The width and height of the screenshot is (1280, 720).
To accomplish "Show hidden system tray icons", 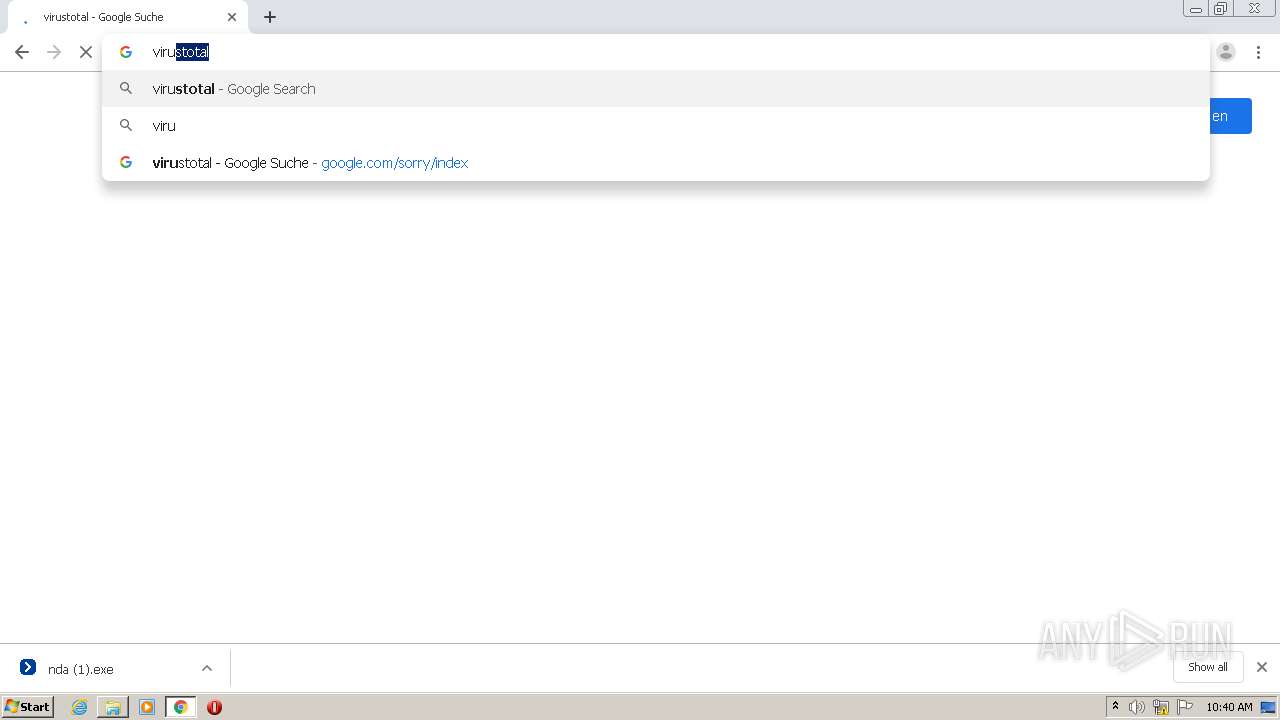I will (1116, 707).
